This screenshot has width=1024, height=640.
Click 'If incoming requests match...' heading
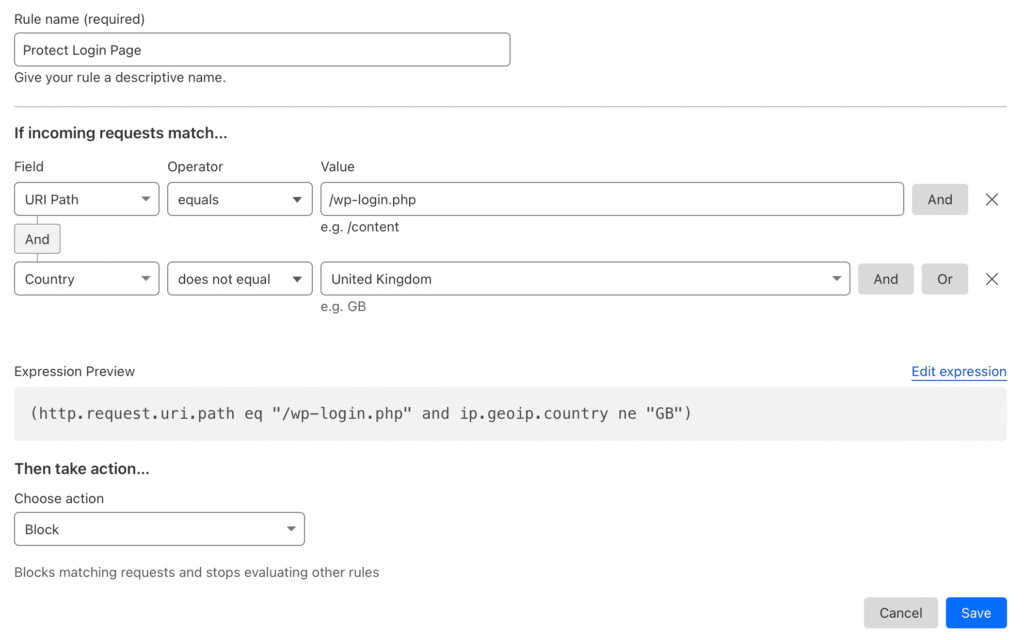(121, 133)
